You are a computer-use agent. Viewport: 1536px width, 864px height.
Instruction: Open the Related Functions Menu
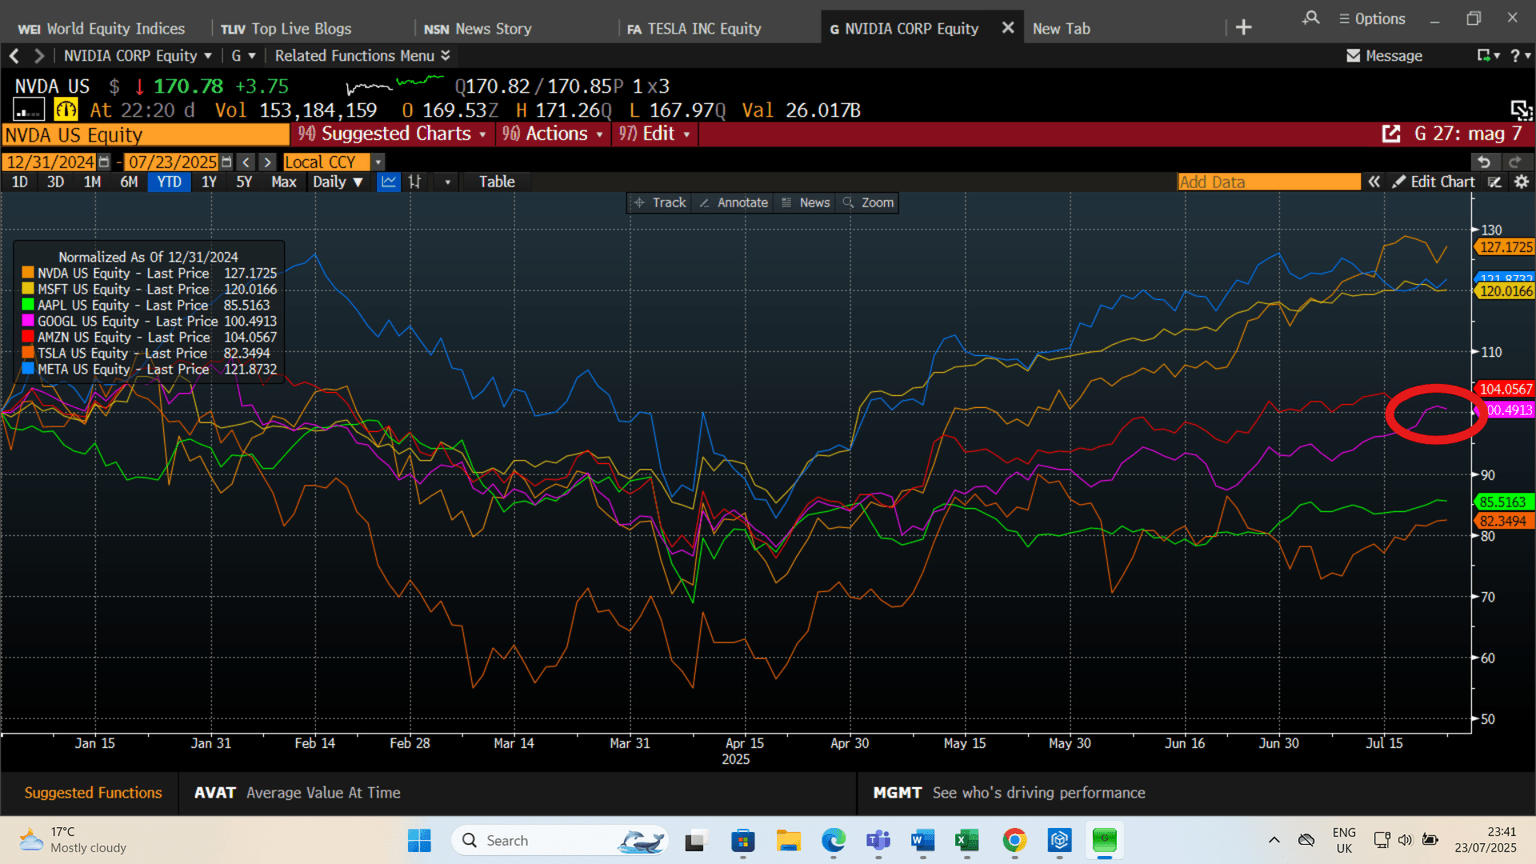(362, 56)
